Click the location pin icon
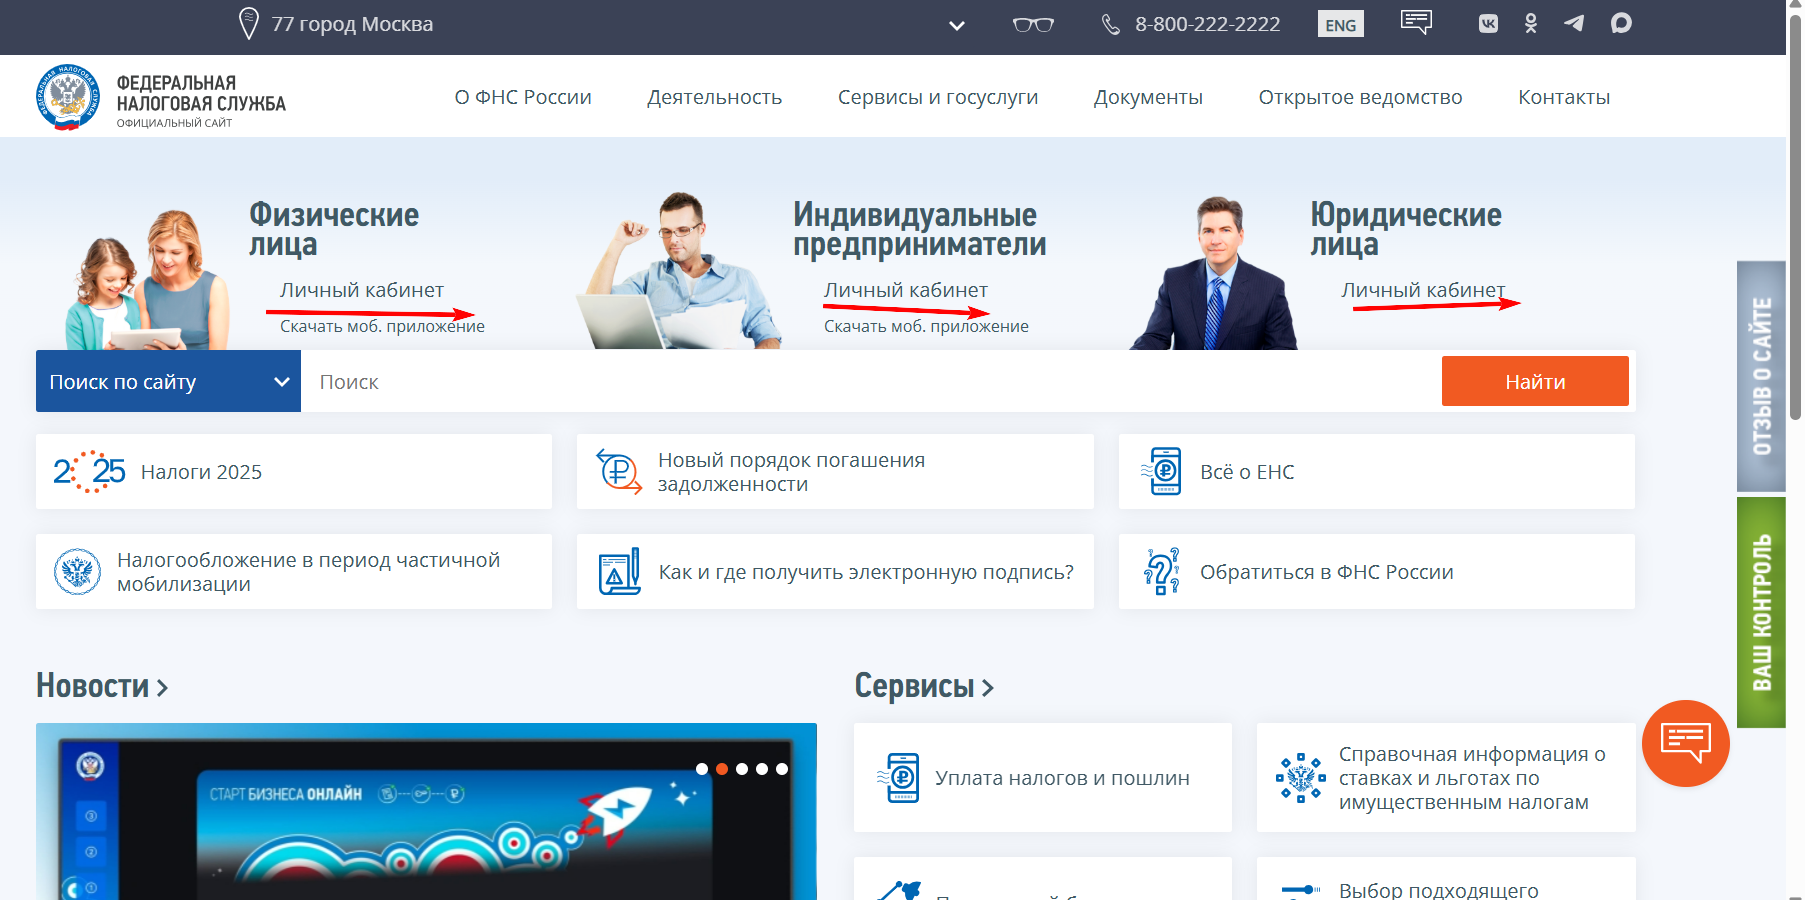This screenshot has height=900, width=1805. coord(249,24)
